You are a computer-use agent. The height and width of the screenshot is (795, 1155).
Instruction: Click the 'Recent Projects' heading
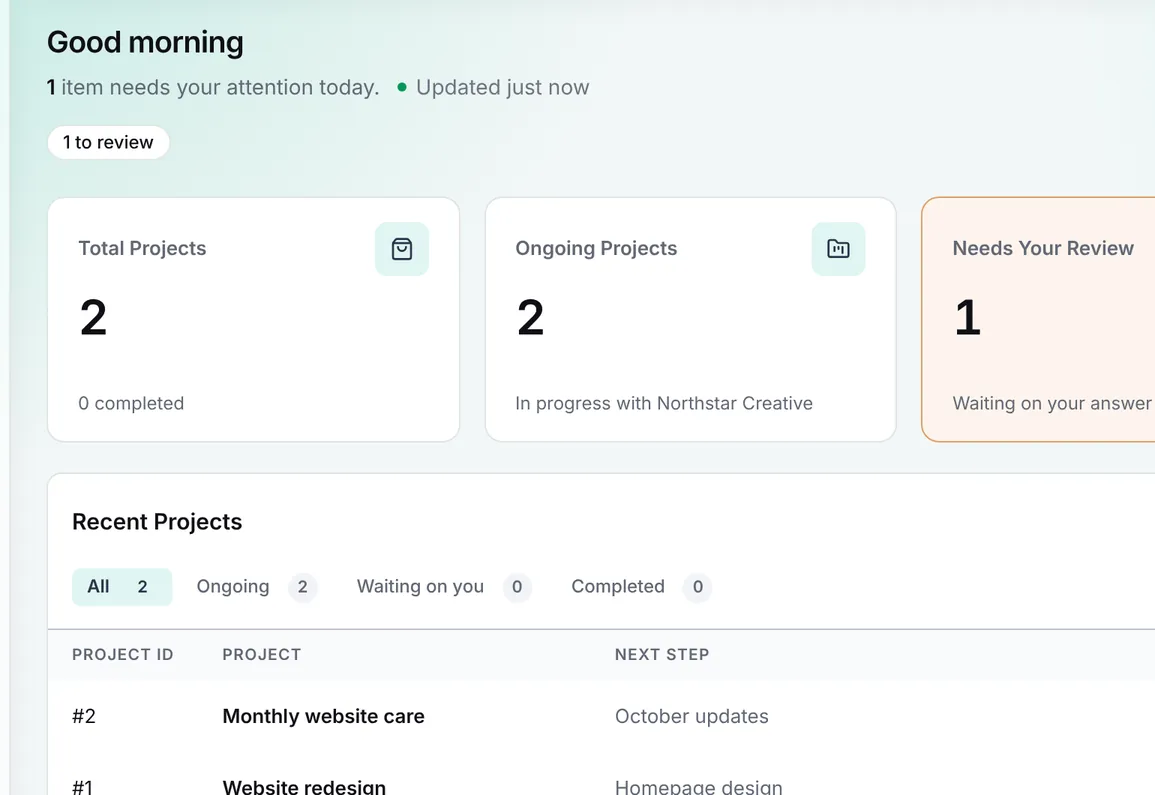157,522
